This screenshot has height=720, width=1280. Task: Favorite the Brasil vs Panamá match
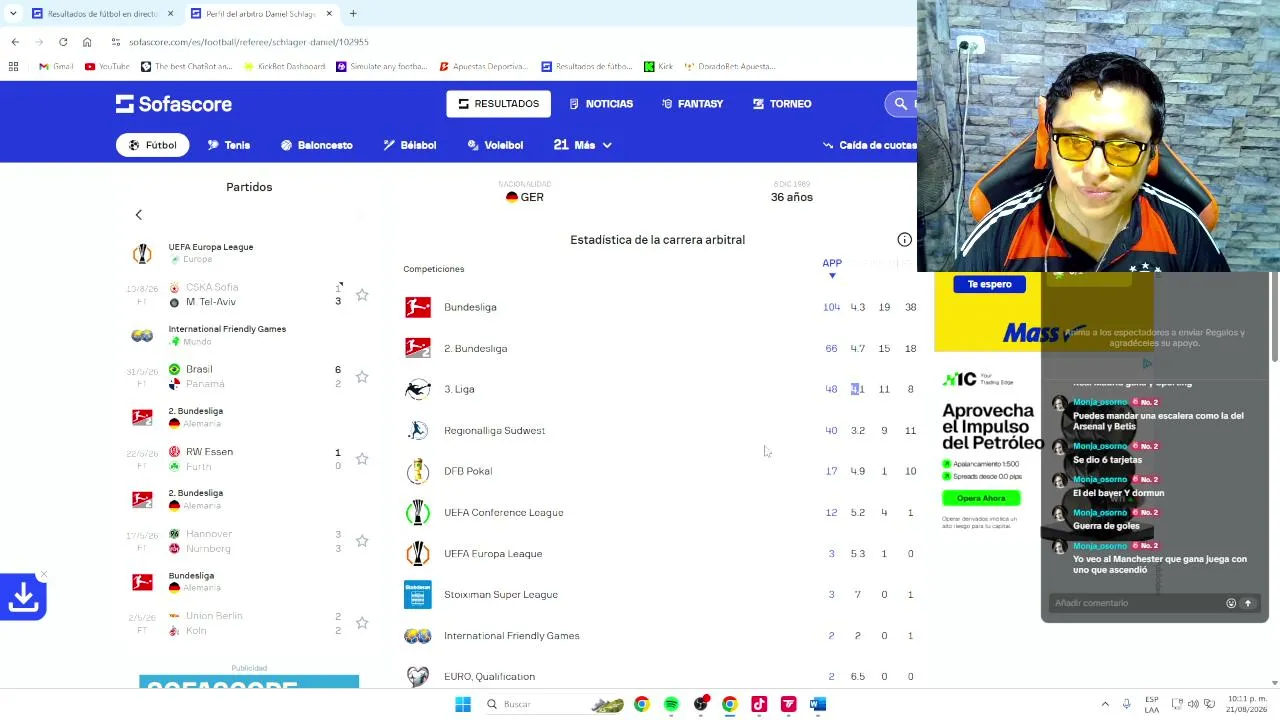point(362,377)
